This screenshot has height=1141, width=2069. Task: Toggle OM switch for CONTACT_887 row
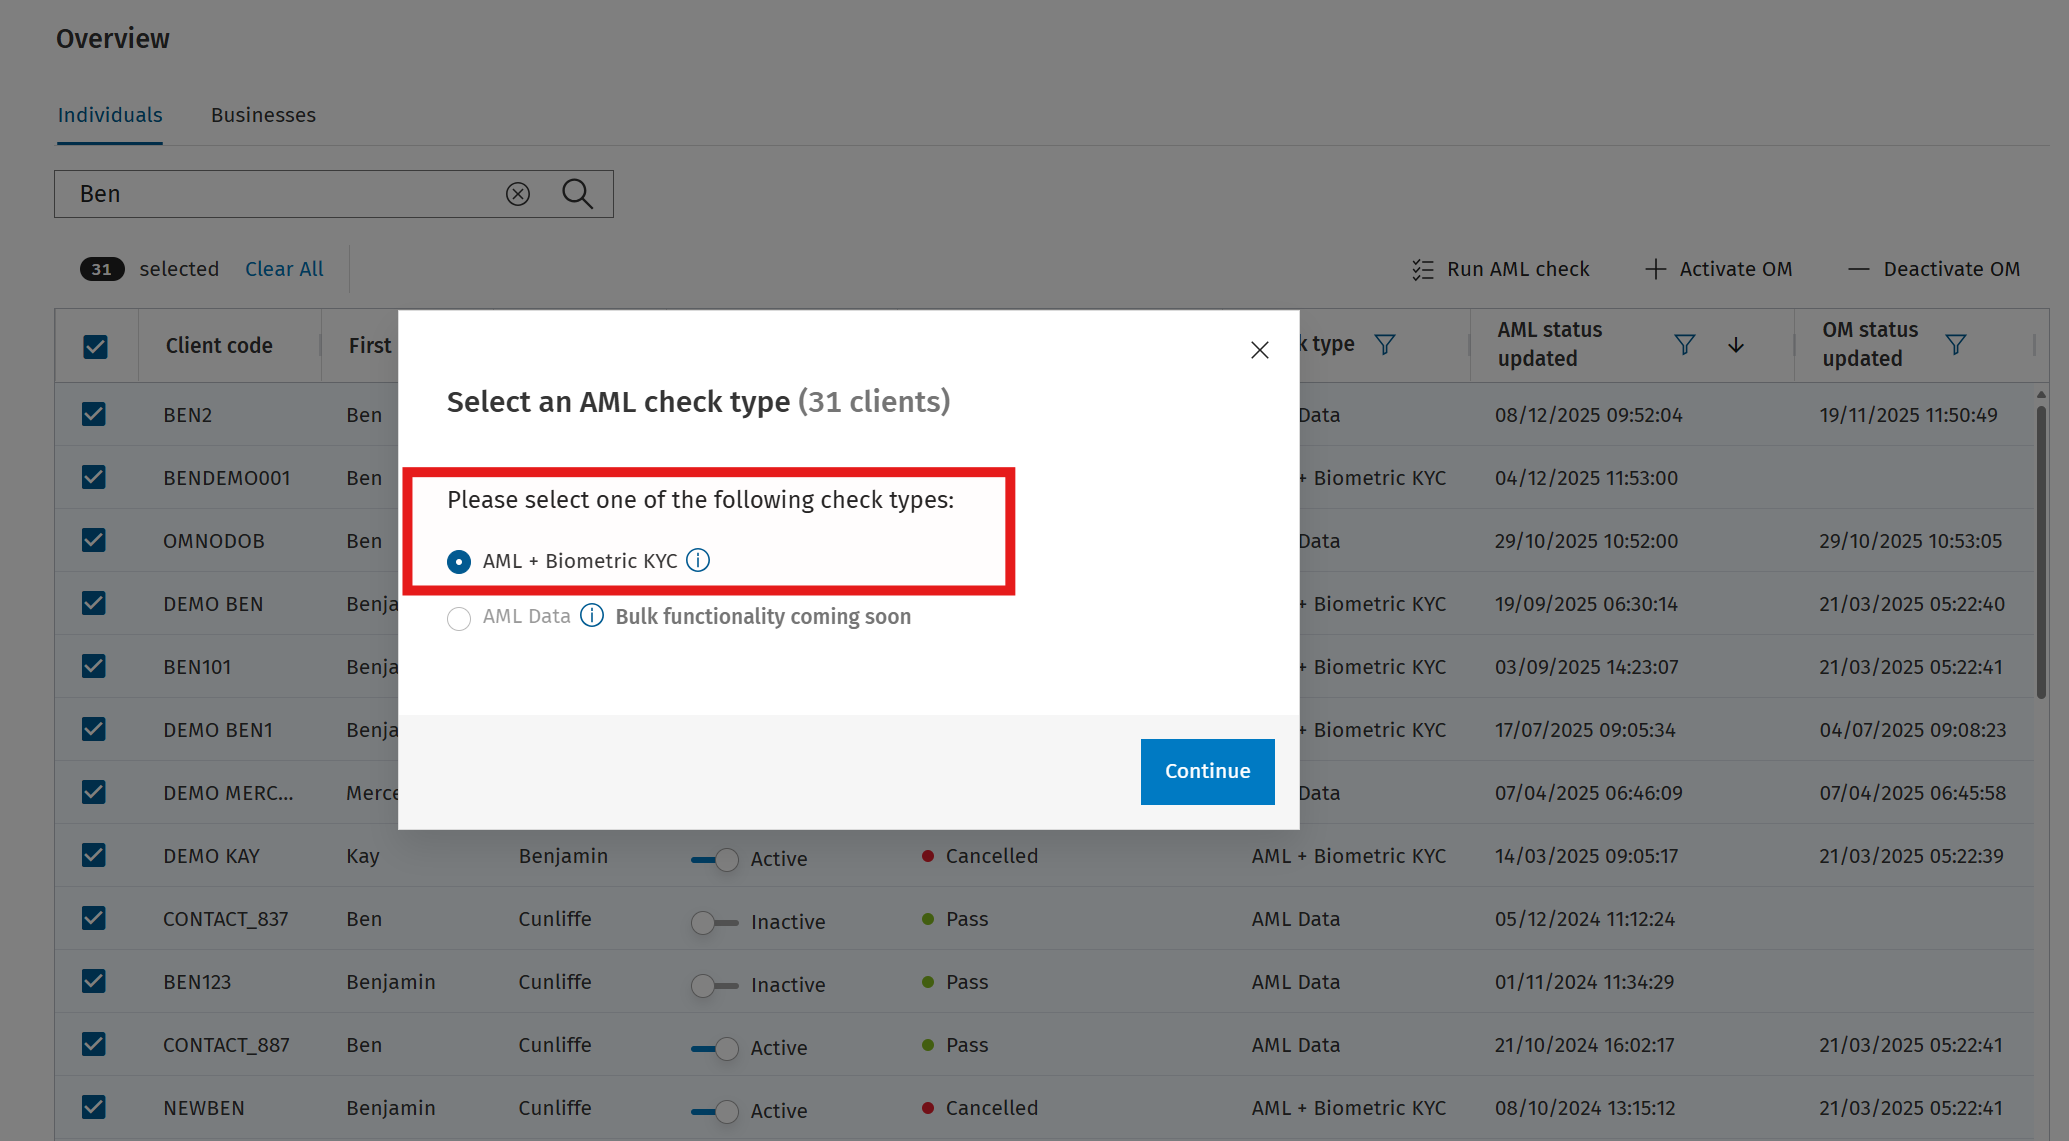715,1048
